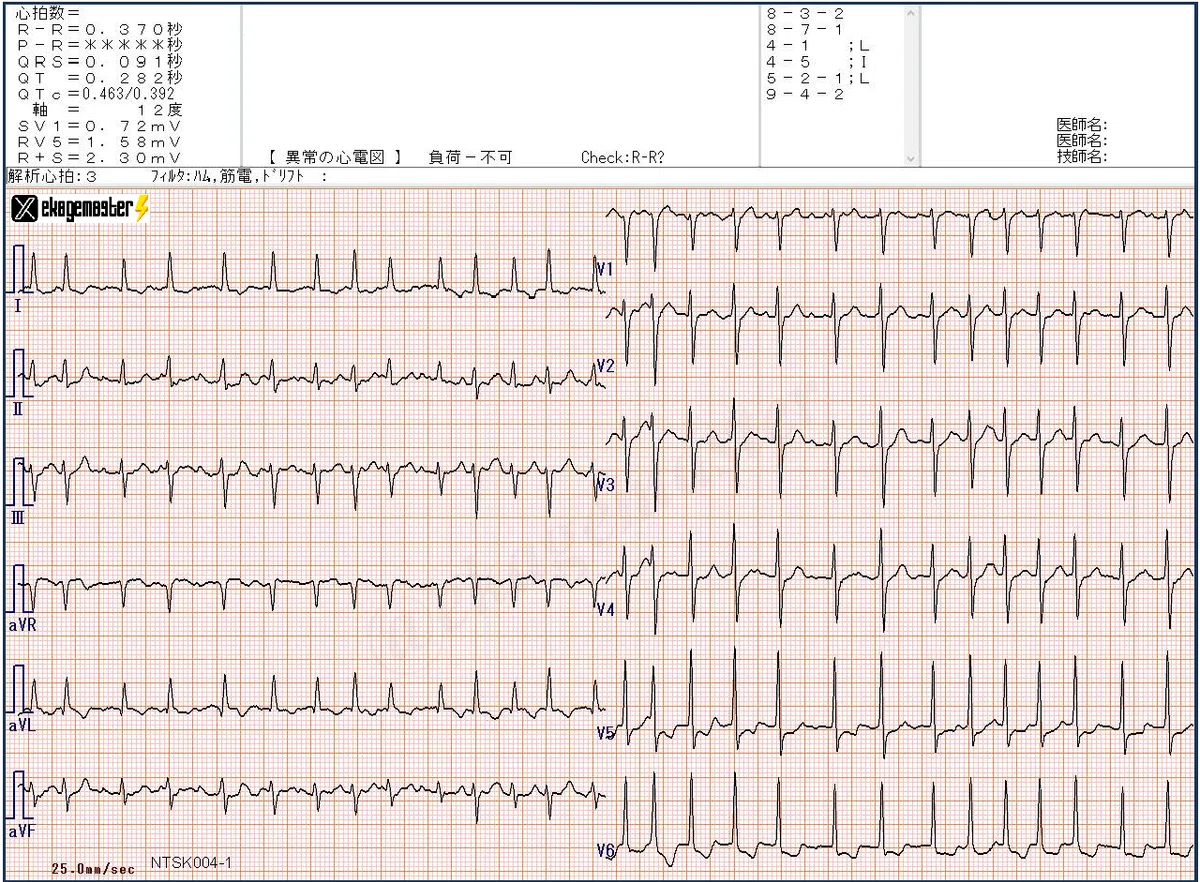Click the 25.0mm/sec paper speed label

[92, 869]
